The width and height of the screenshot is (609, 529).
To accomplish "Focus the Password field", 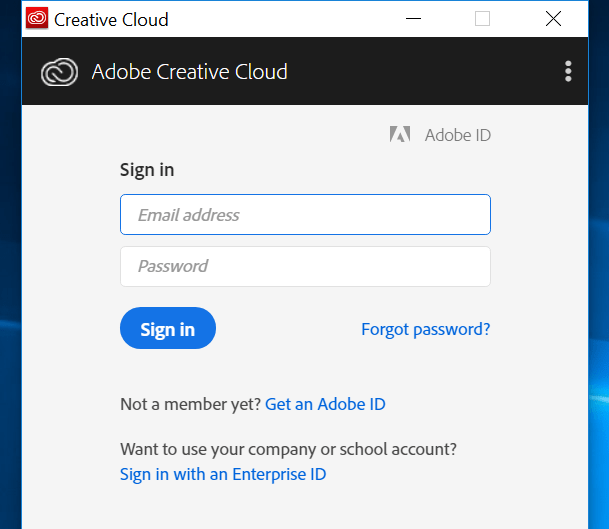I will [x=305, y=266].
